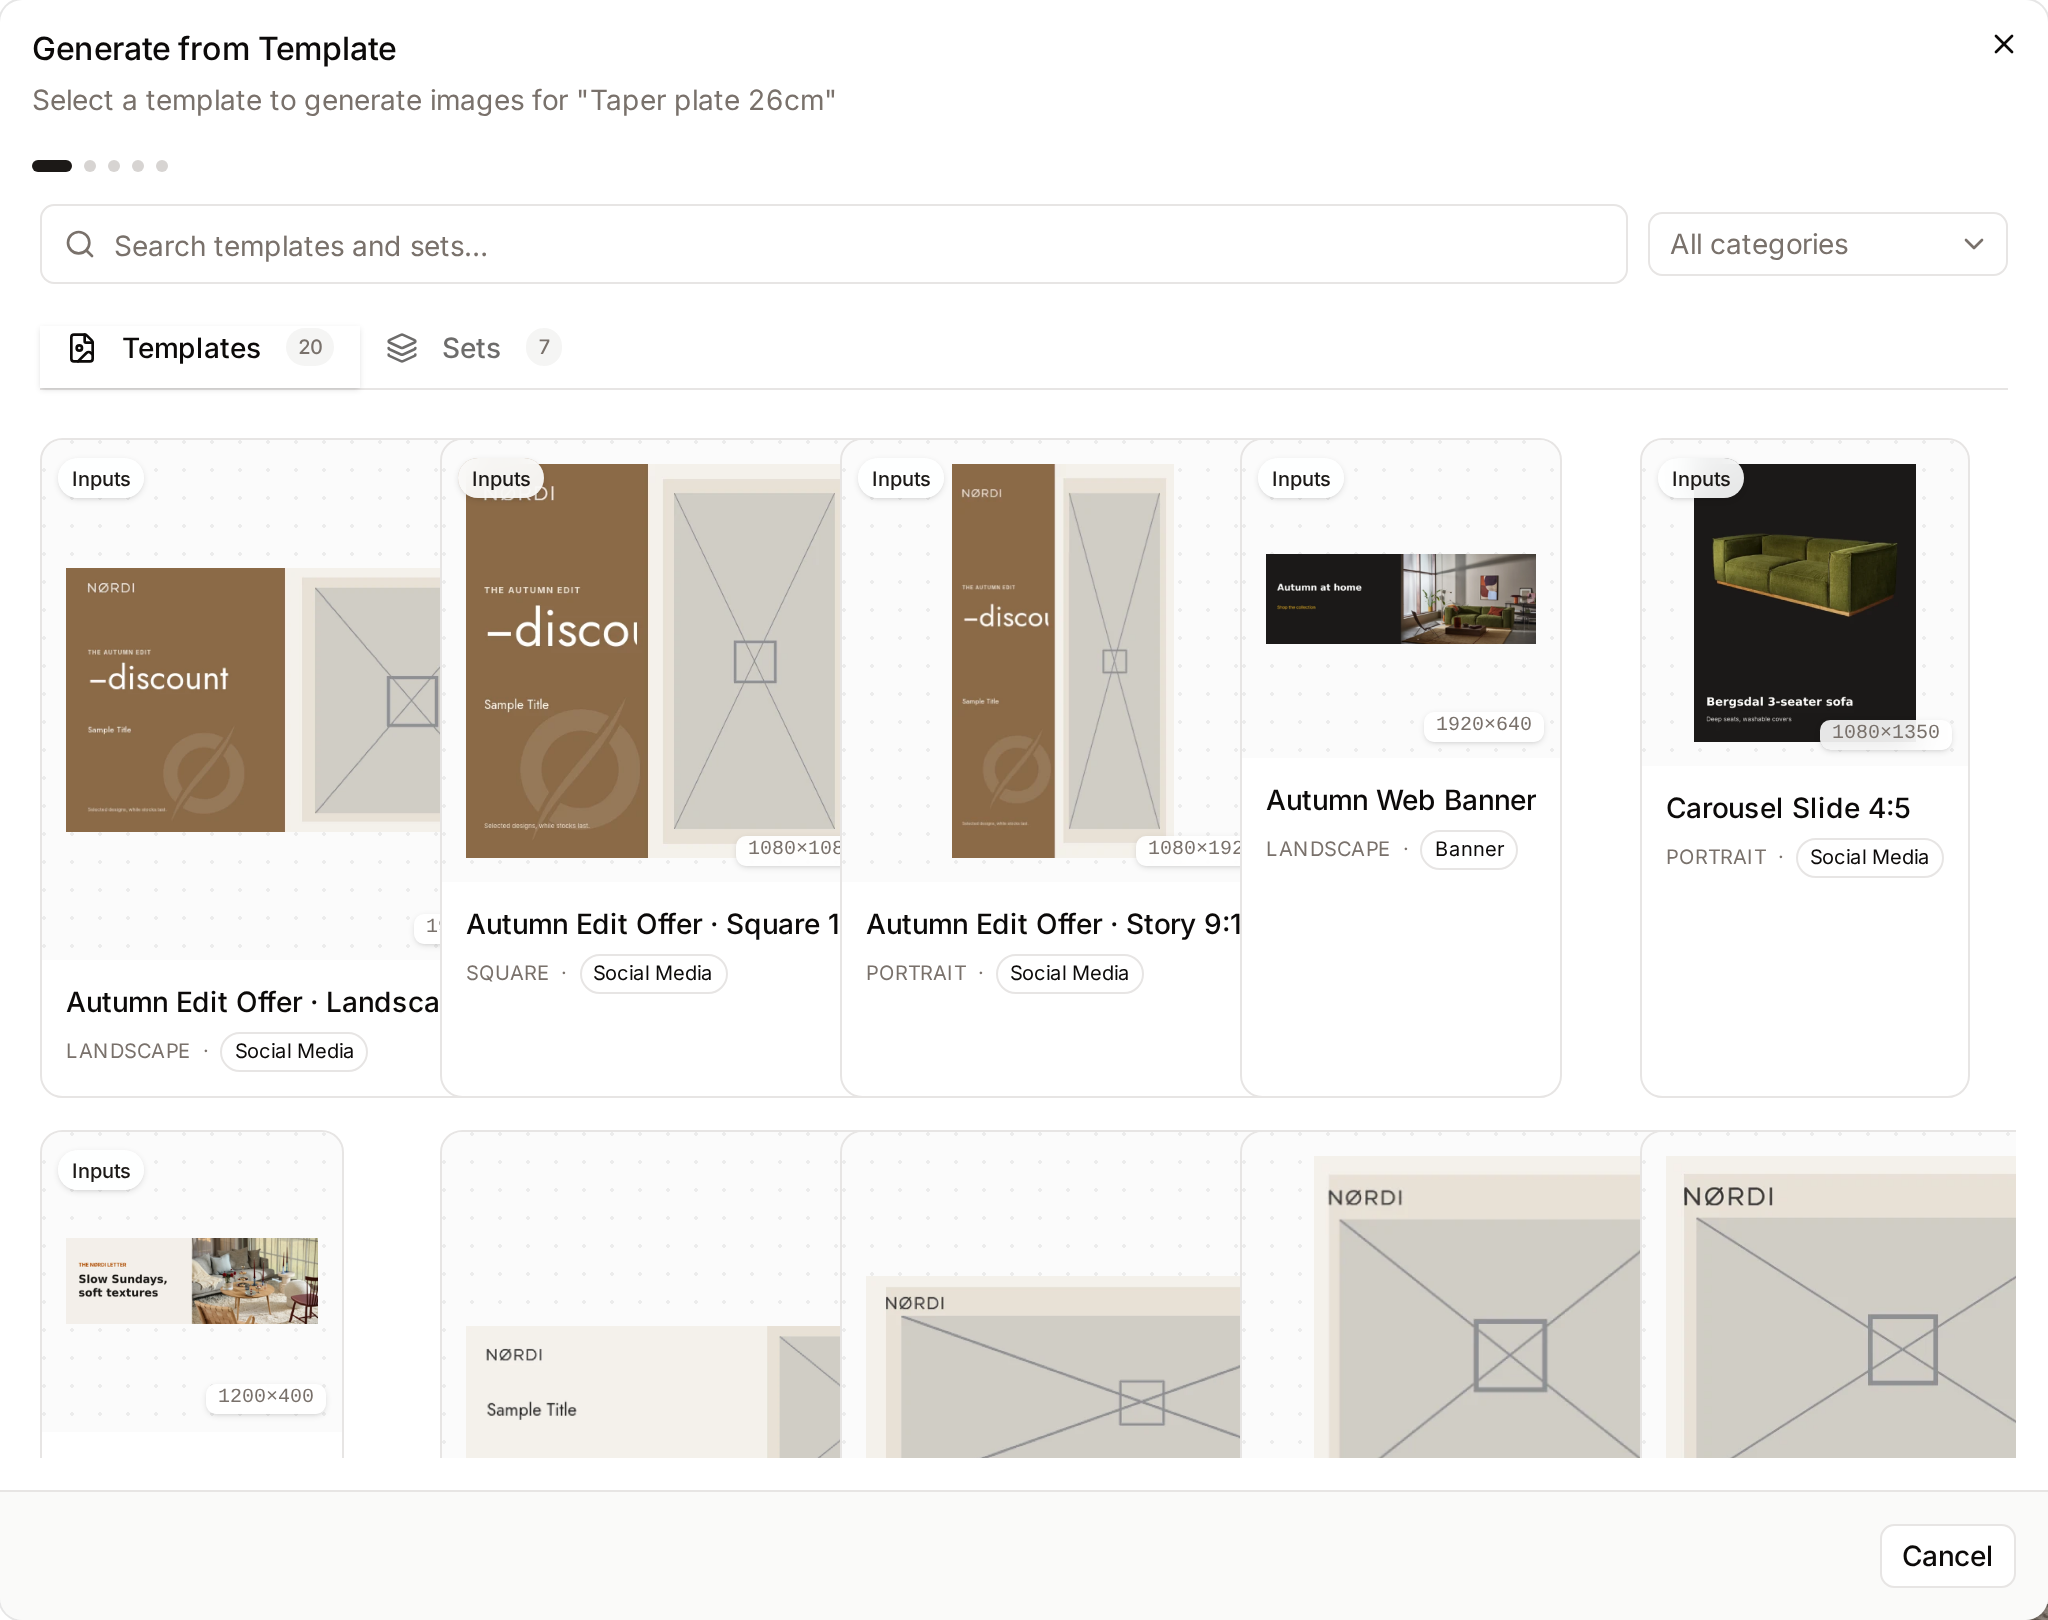Click the Autumn Edit Offer · Story title
The image size is (2048, 1620).
pos(1053,924)
